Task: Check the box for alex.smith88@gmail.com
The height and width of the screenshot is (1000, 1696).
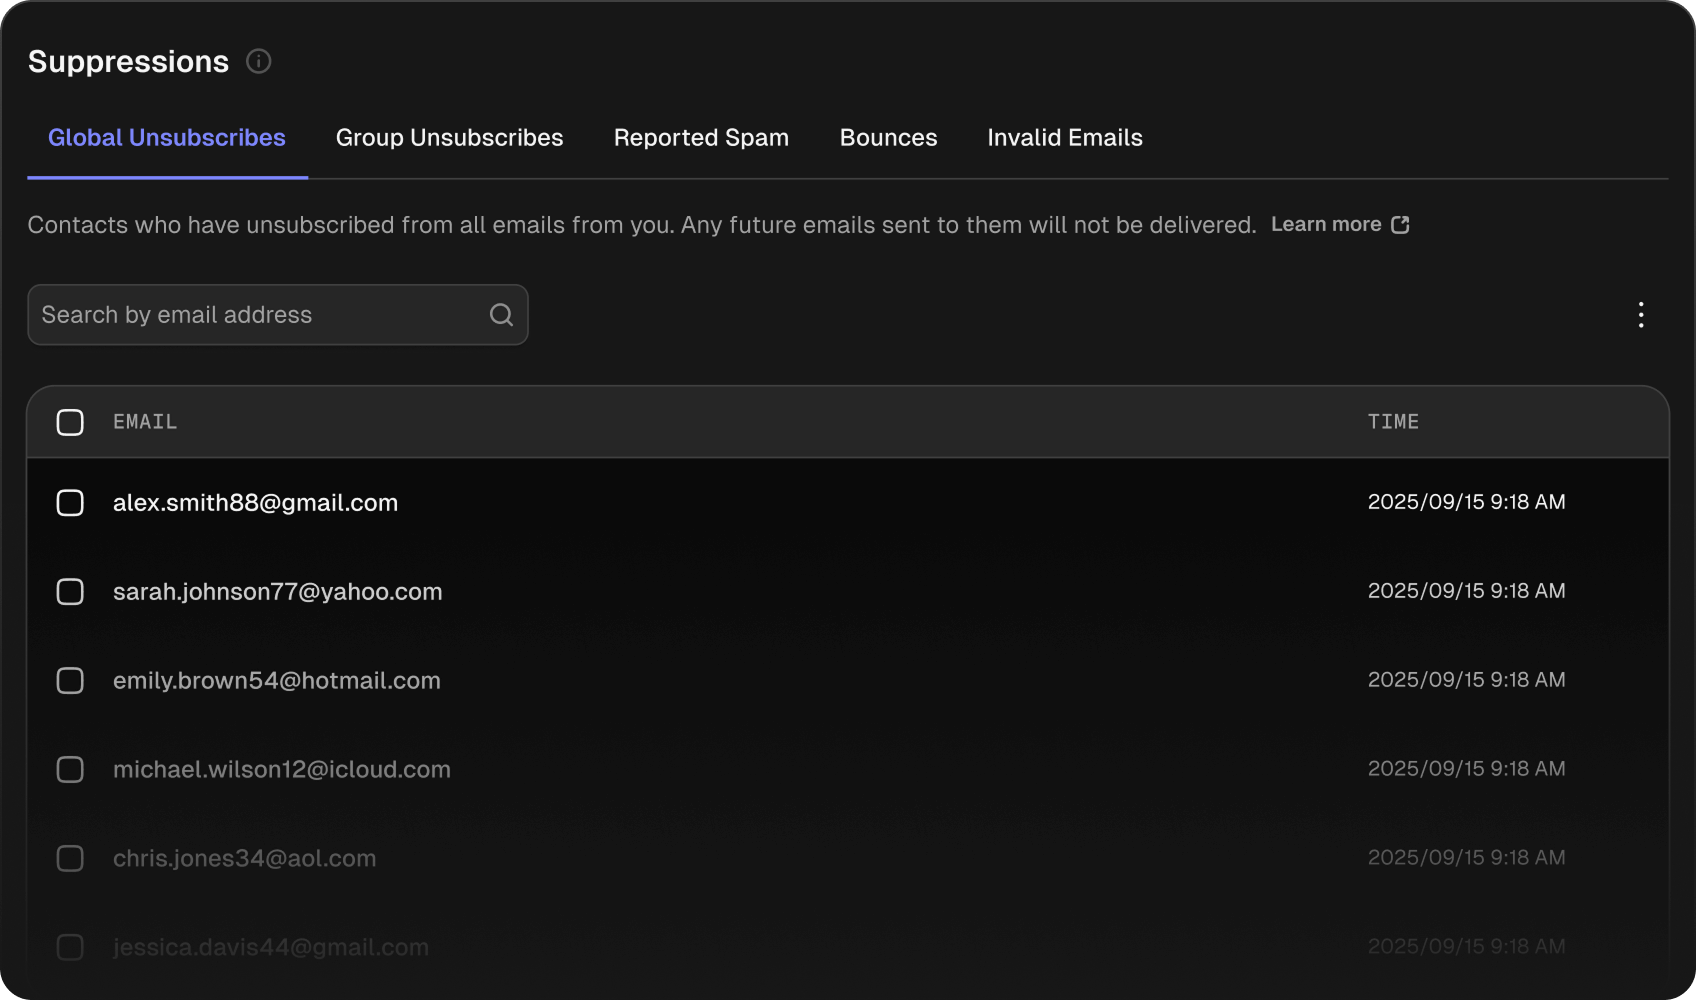Action: tap(70, 503)
